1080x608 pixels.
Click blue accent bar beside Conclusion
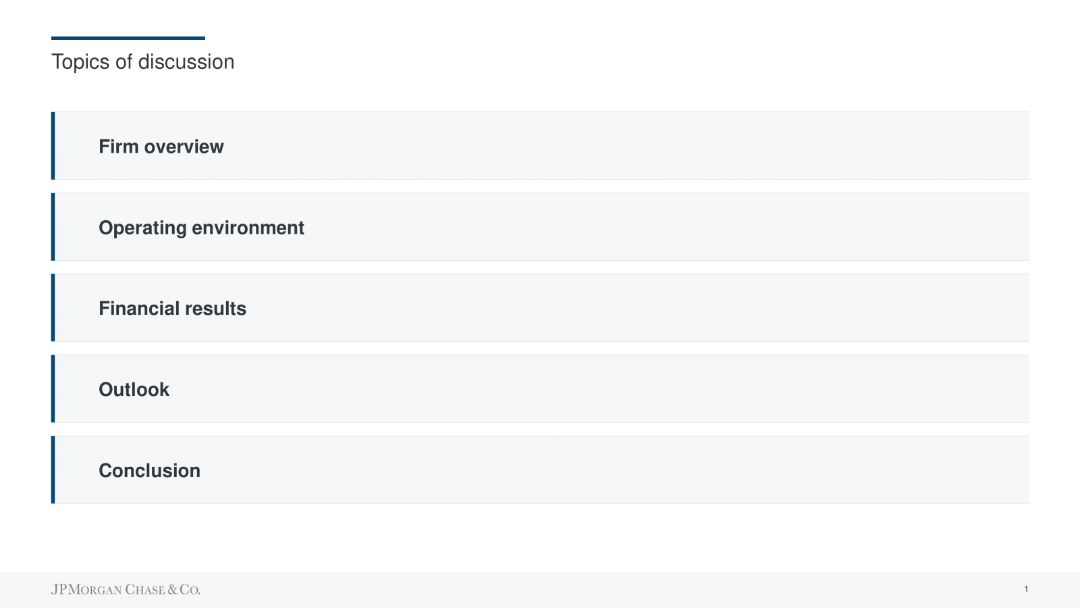pyautogui.click(x=53, y=470)
